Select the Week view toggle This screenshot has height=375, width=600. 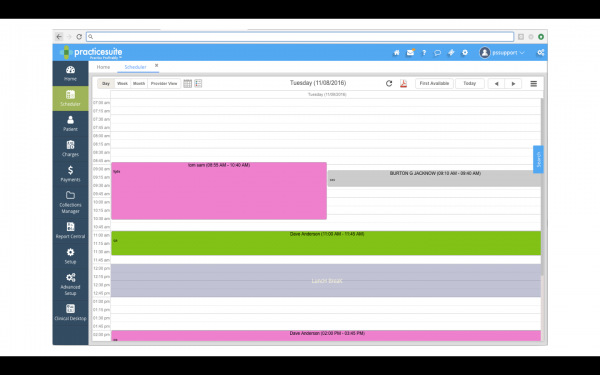coord(122,83)
